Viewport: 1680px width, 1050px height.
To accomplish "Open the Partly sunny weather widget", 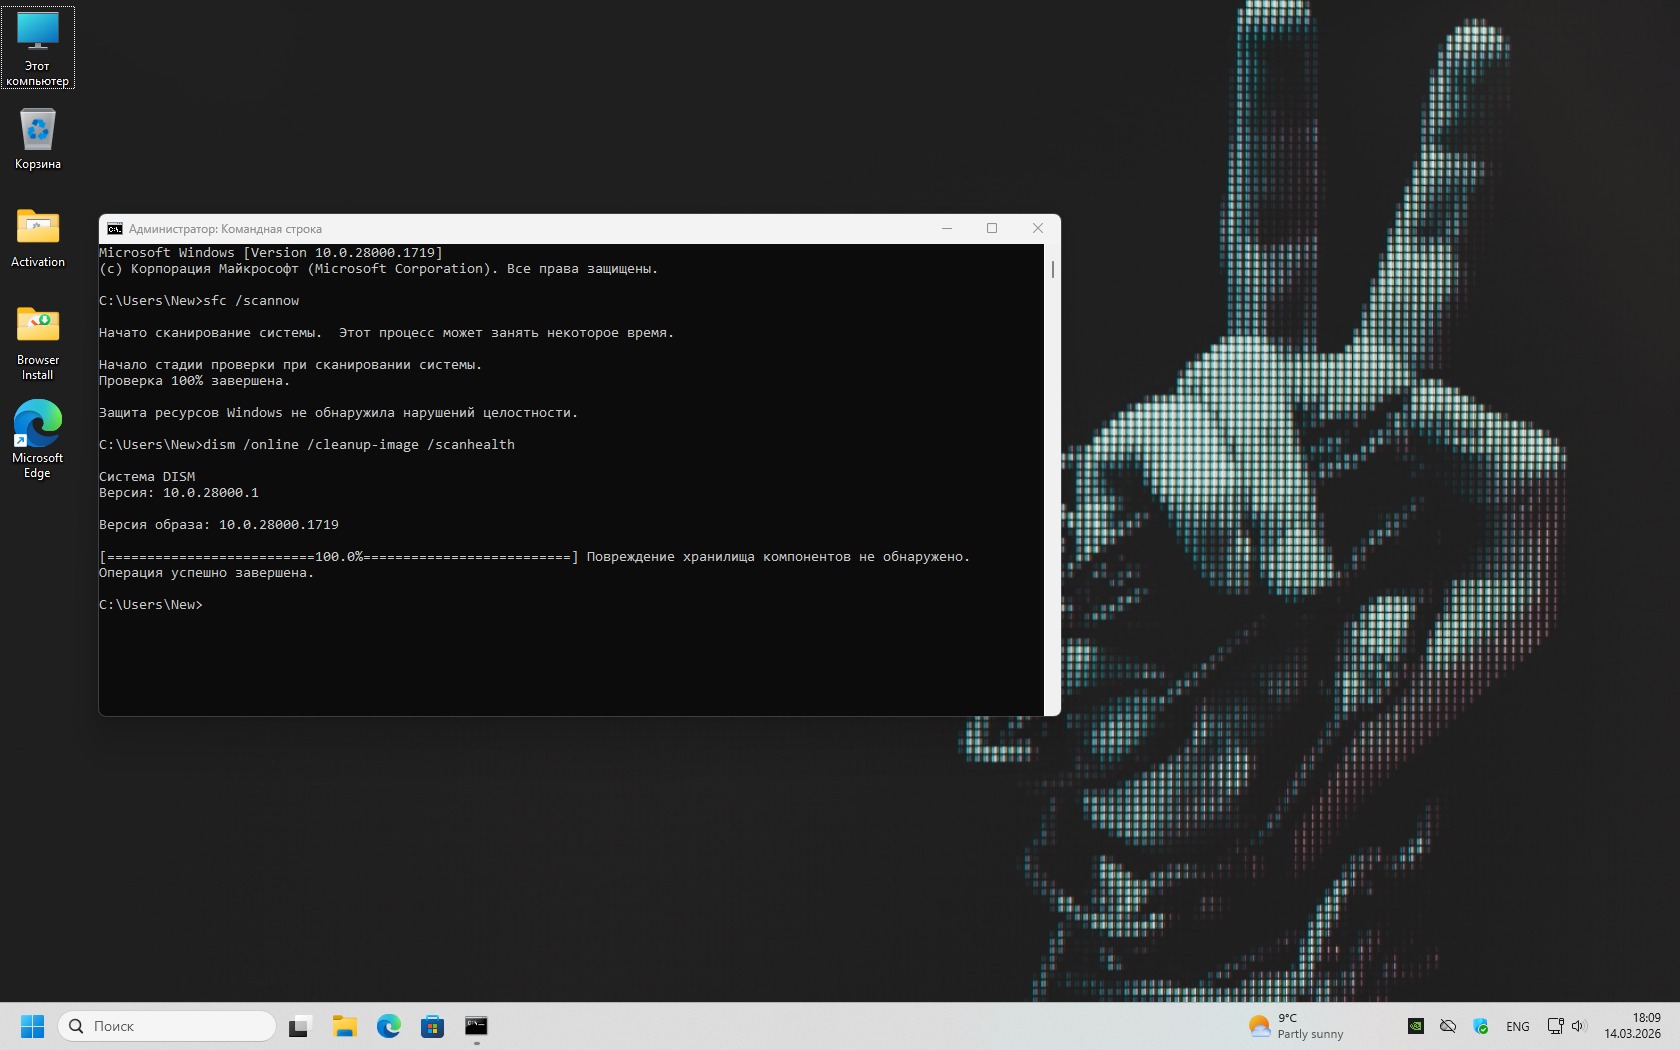I will pyautogui.click(x=1296, y=1026).
